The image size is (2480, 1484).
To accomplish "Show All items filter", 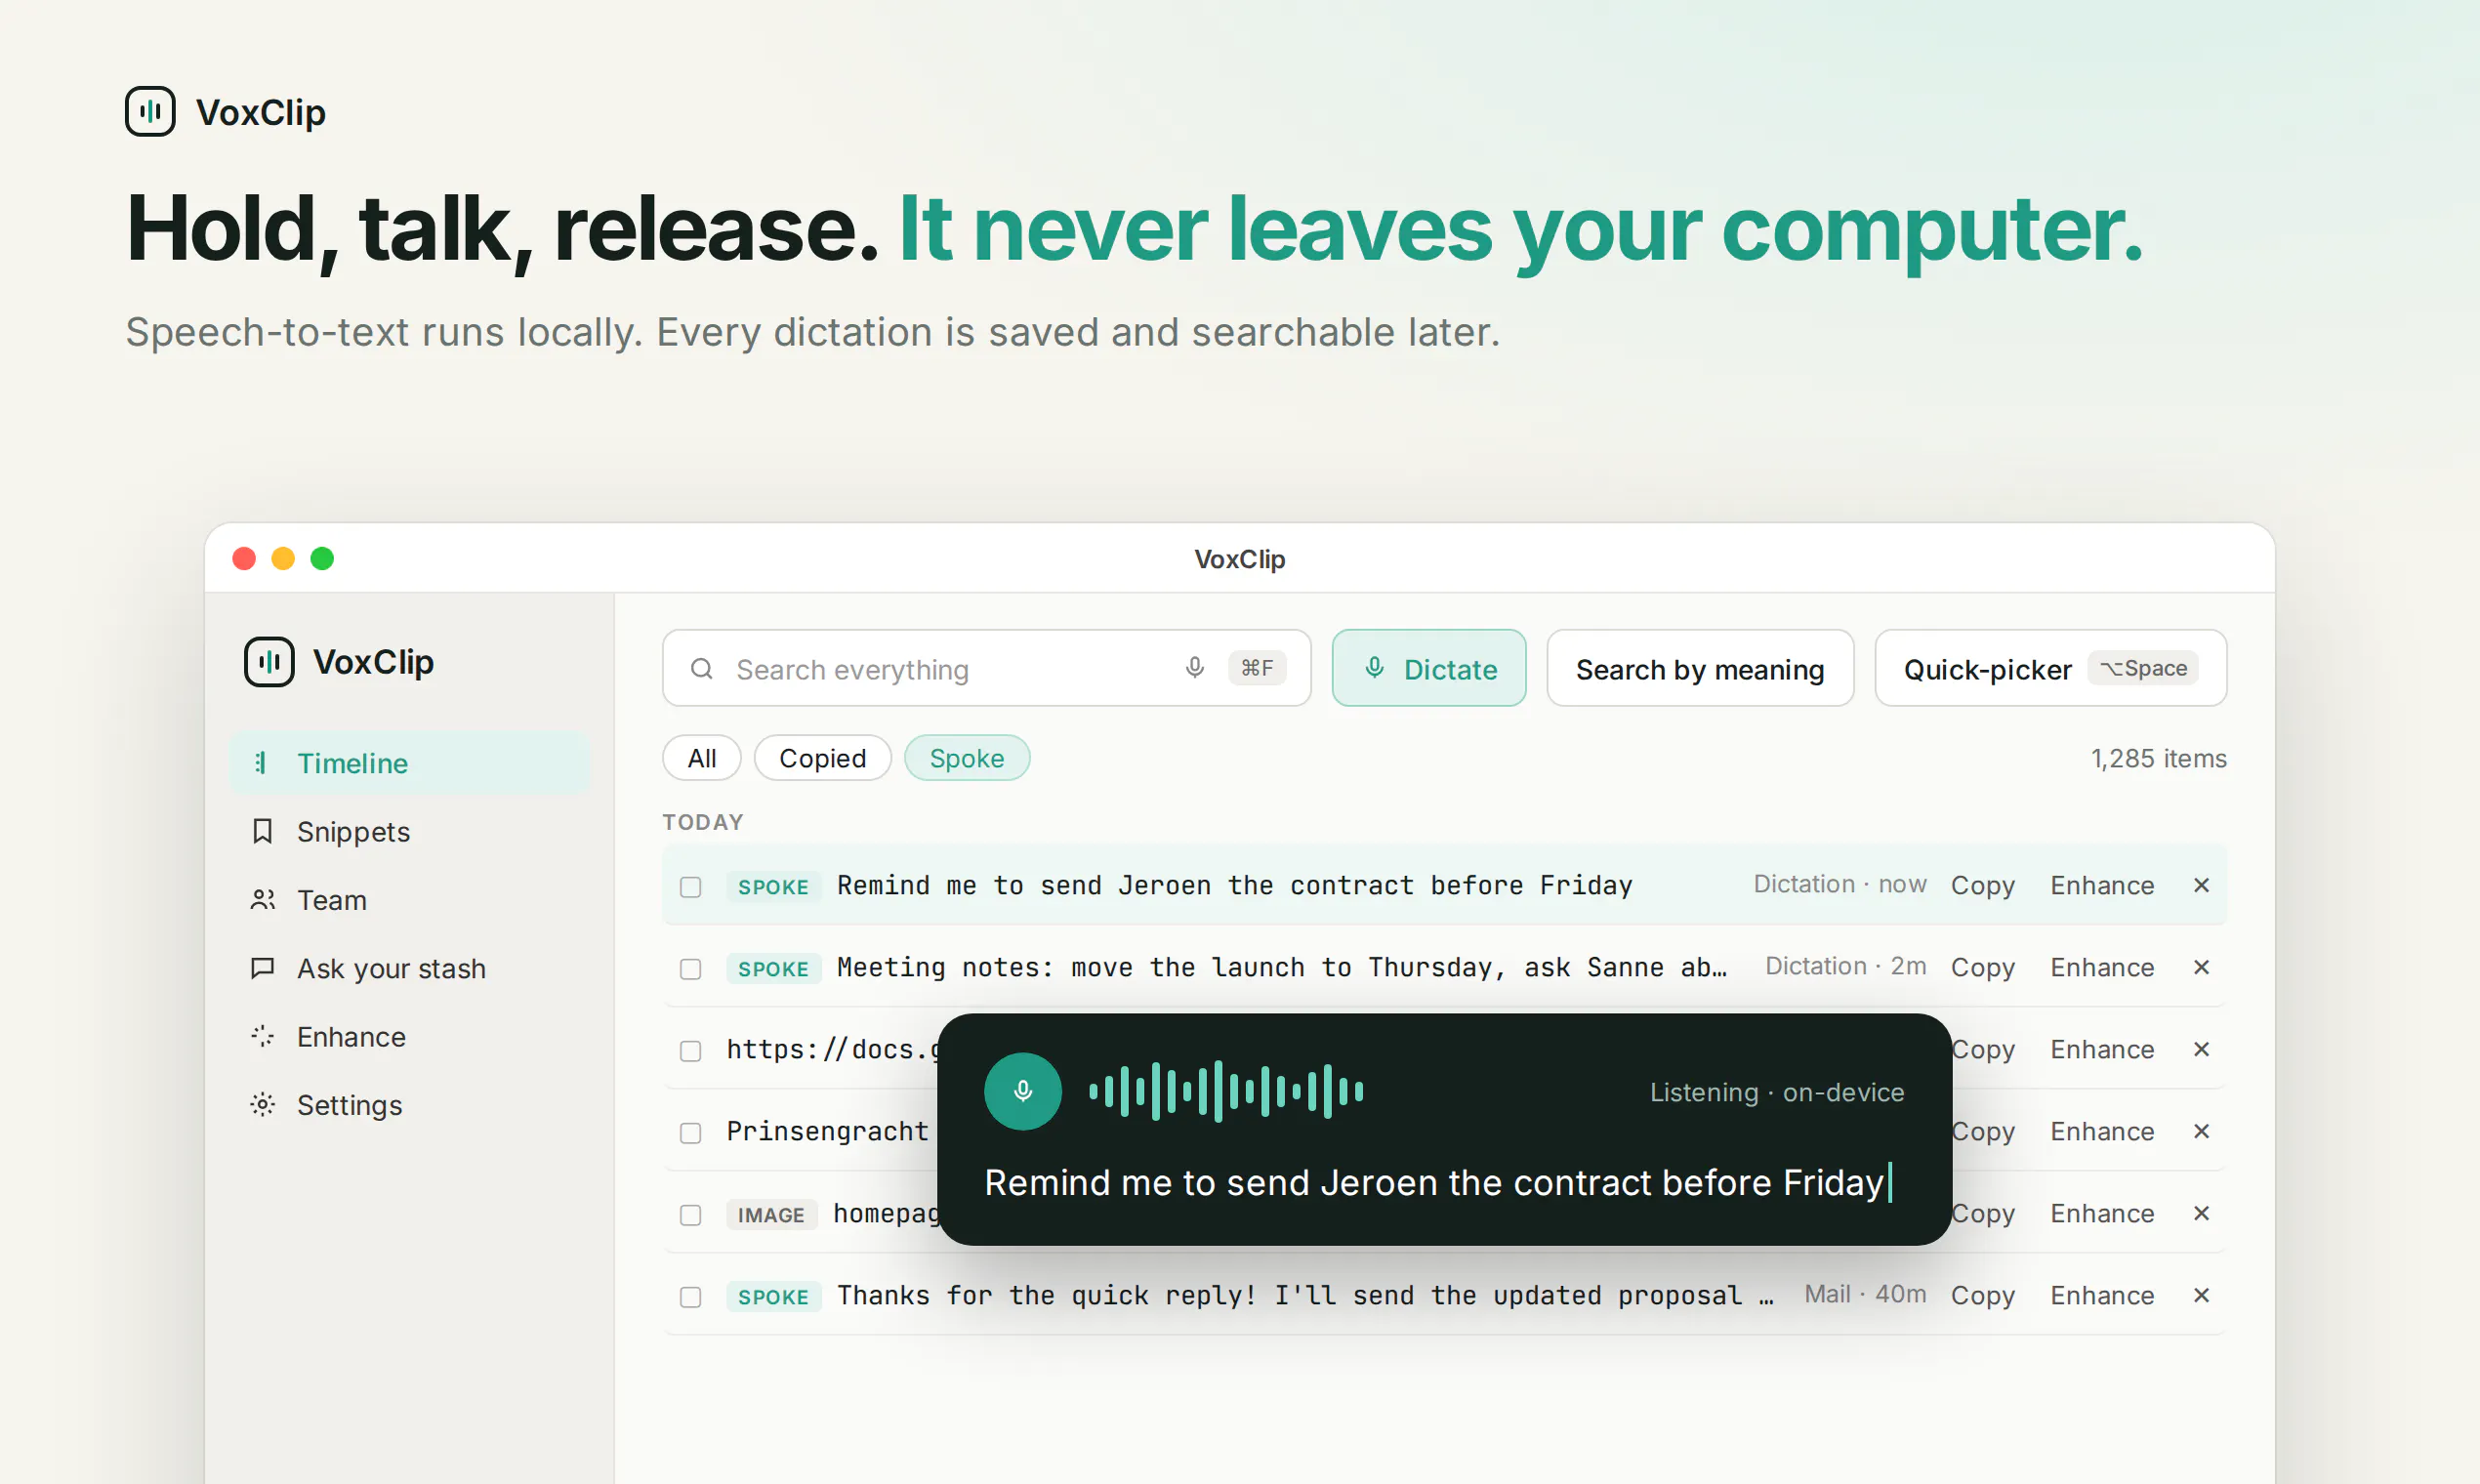I will click(702, 758).
